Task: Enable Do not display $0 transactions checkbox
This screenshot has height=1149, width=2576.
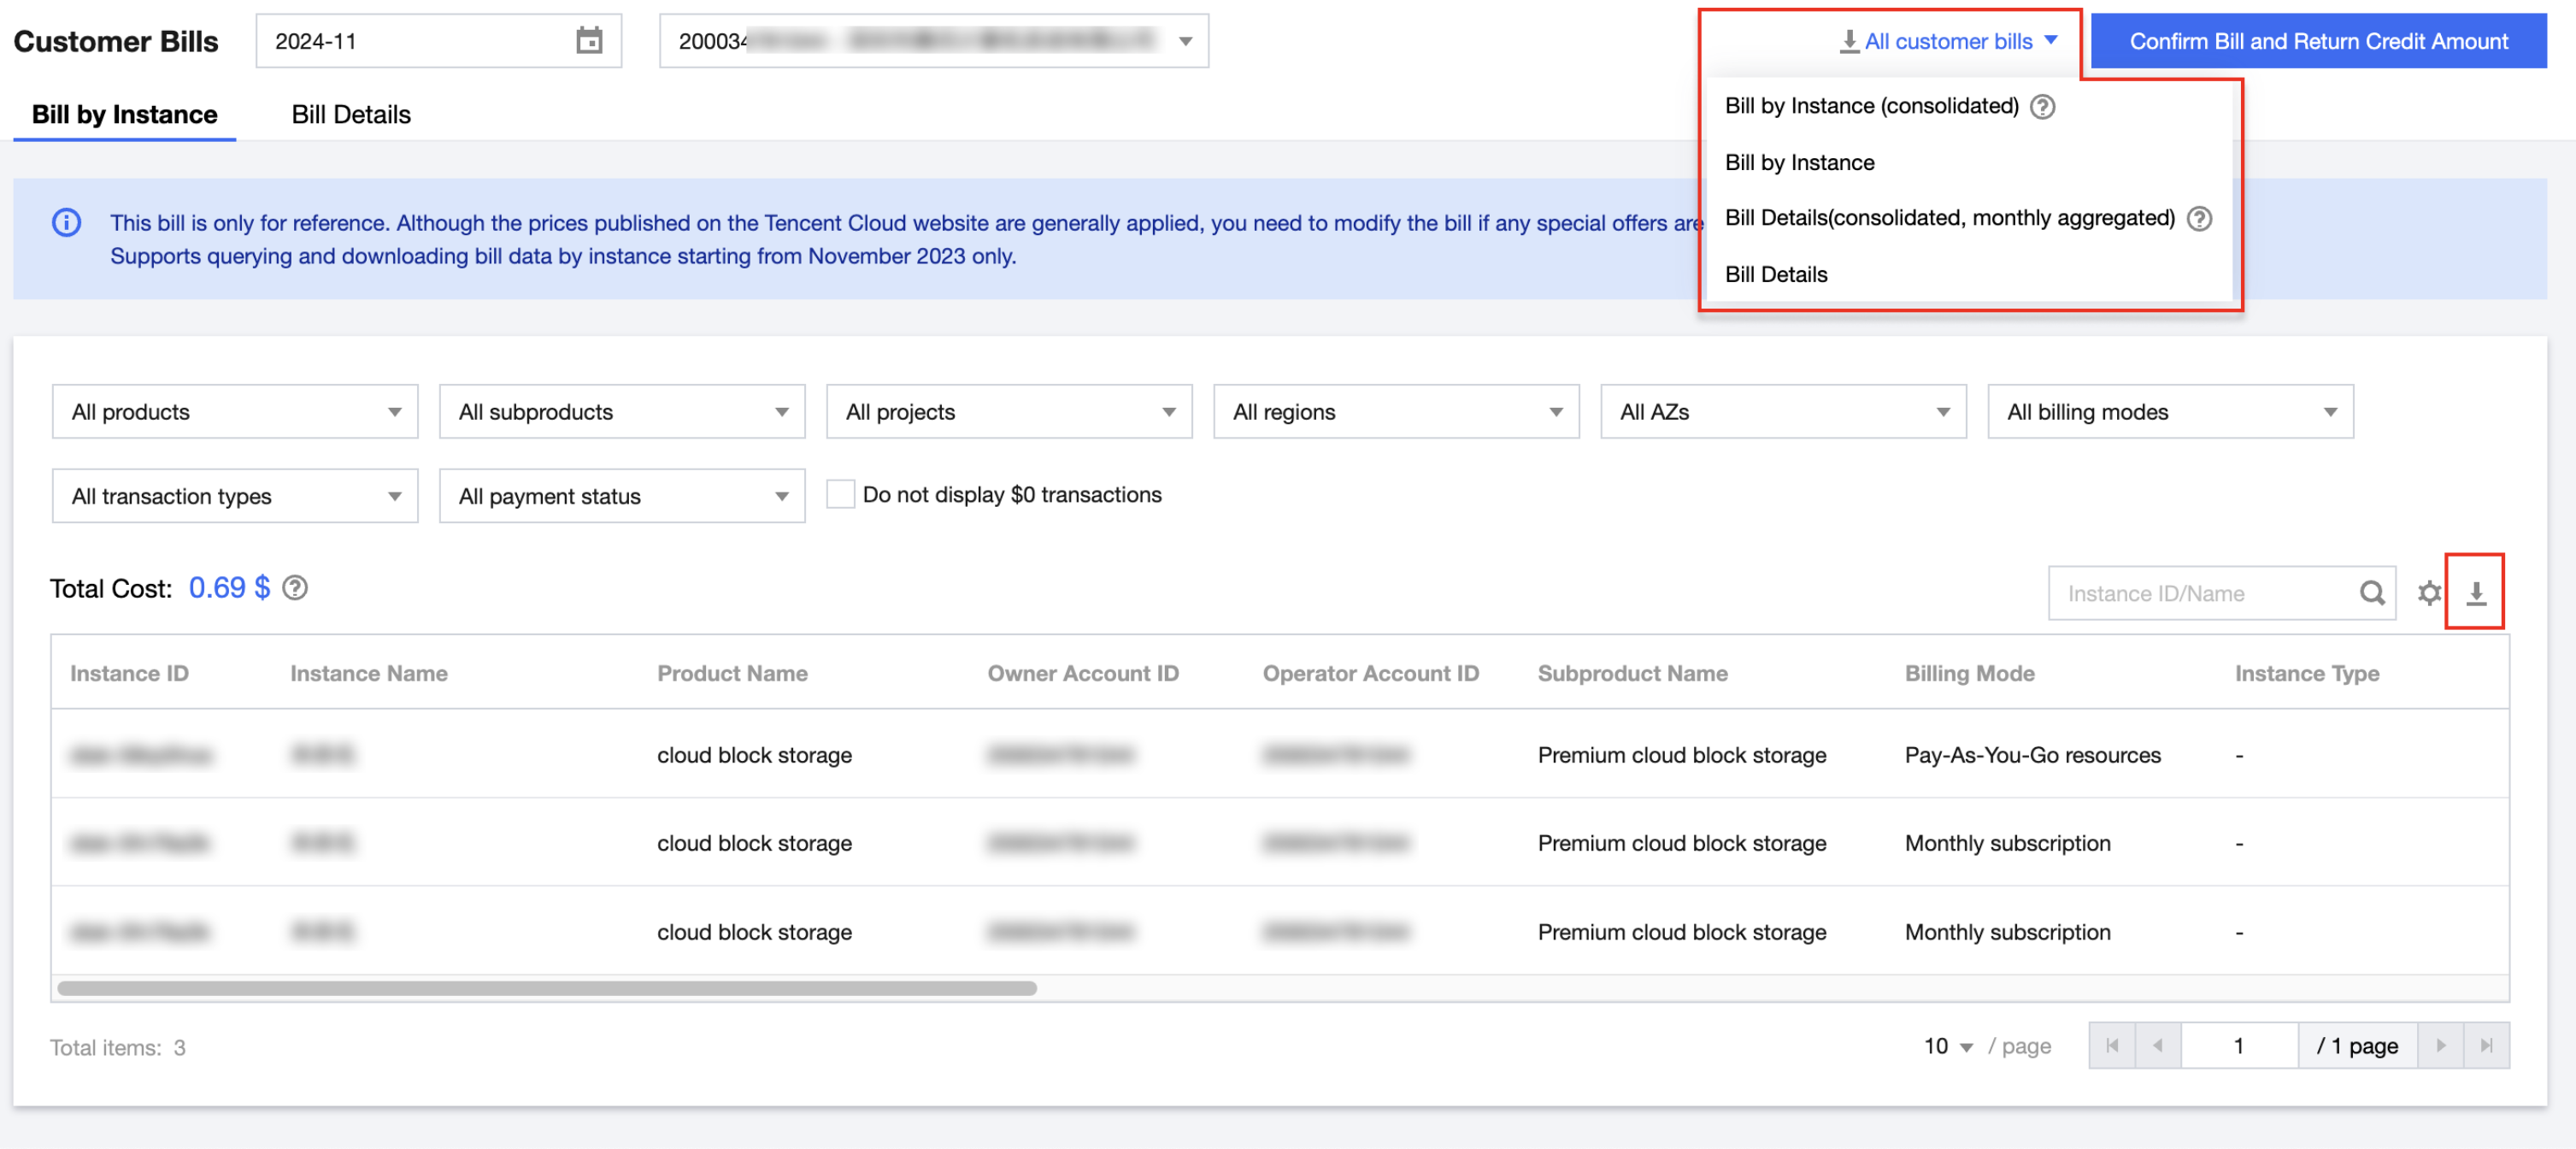Action: click(x=840, y=494)
